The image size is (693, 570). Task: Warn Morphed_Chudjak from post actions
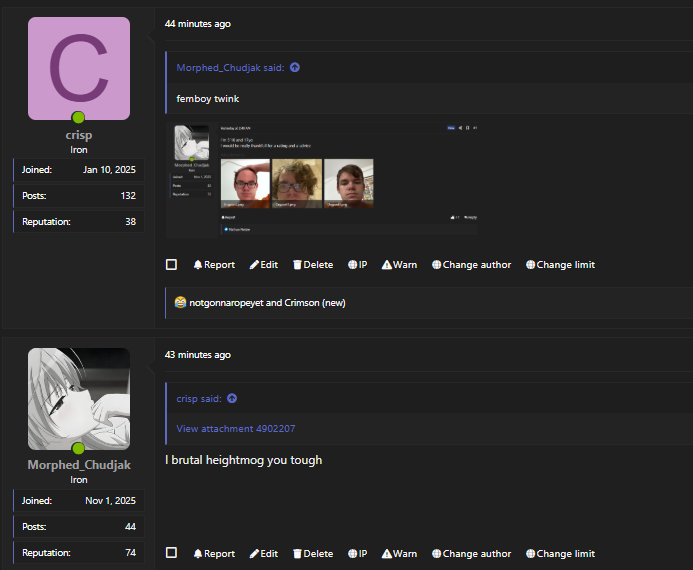(400, 554)
